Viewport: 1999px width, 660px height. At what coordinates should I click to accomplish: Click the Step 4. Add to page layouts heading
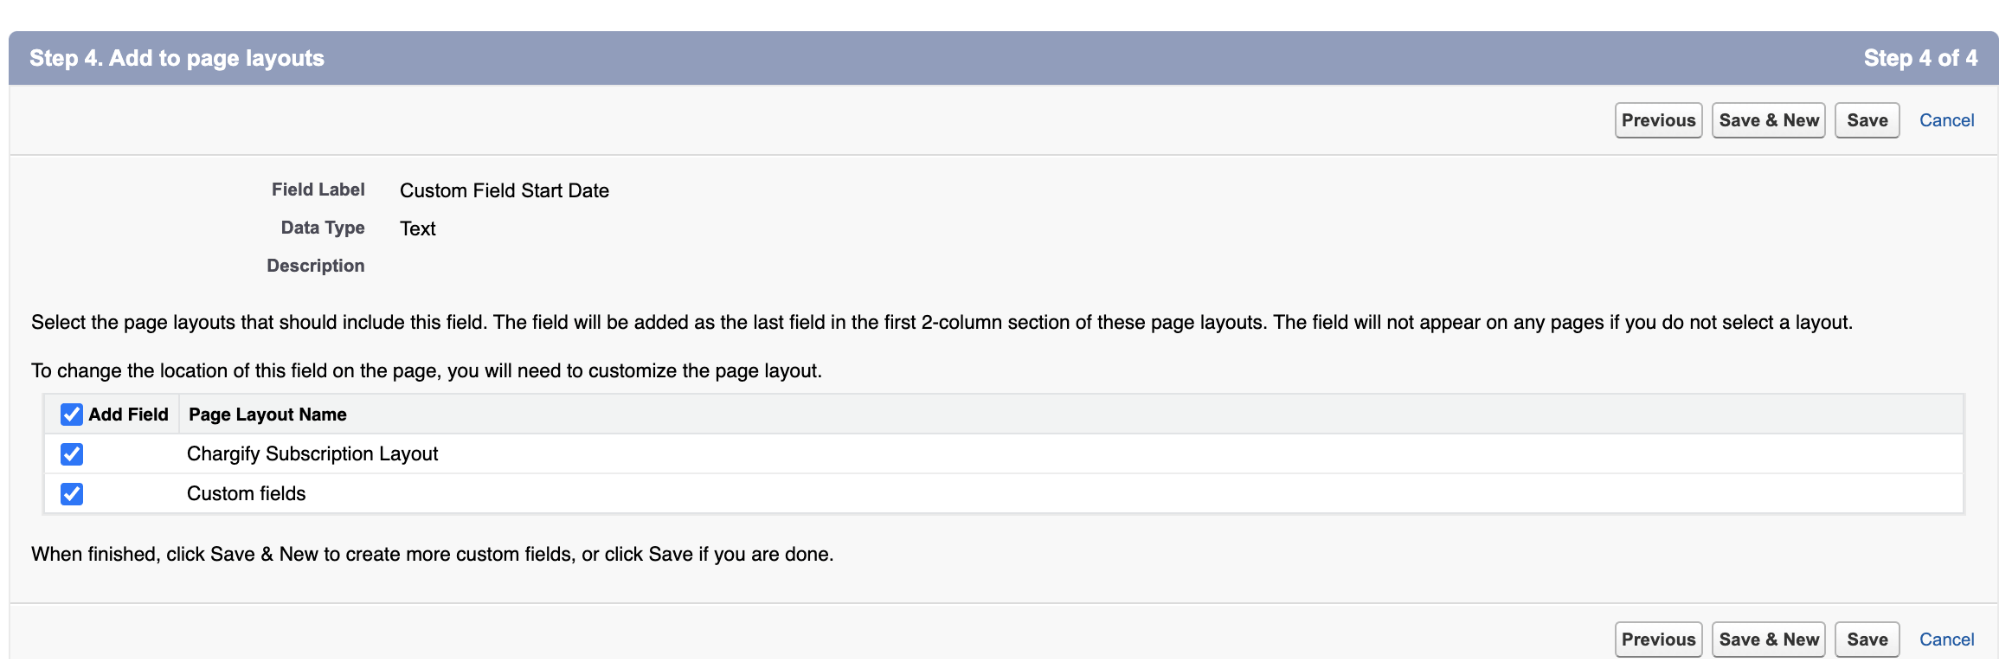[177, 58]
